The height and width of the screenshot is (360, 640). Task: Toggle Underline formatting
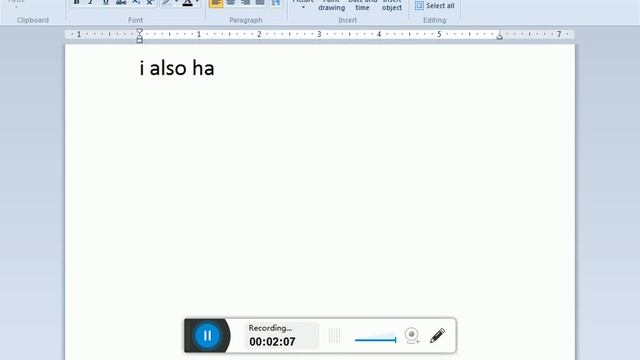pyautogui.click(x=106, y=2)
